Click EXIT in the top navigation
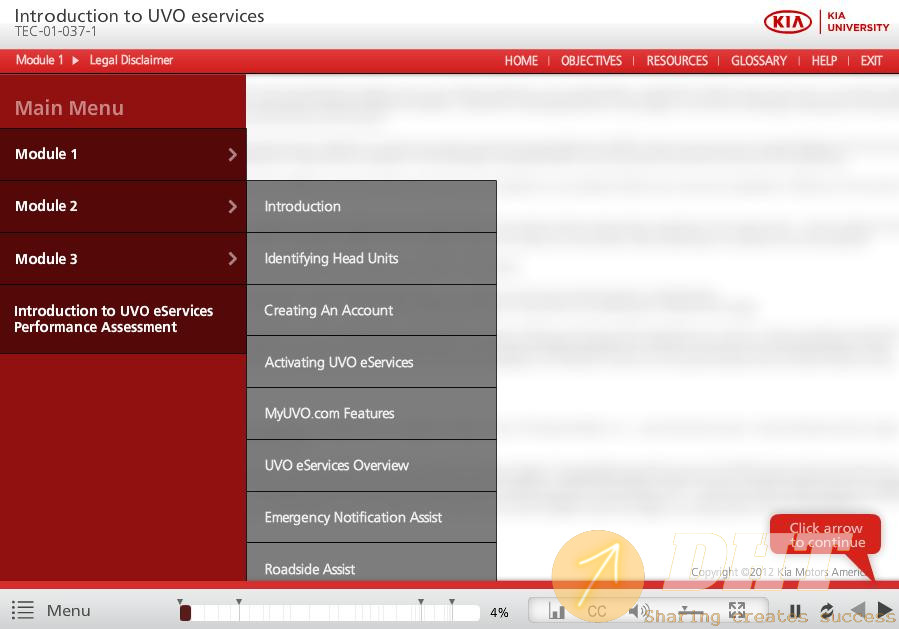 click(871, 61)
